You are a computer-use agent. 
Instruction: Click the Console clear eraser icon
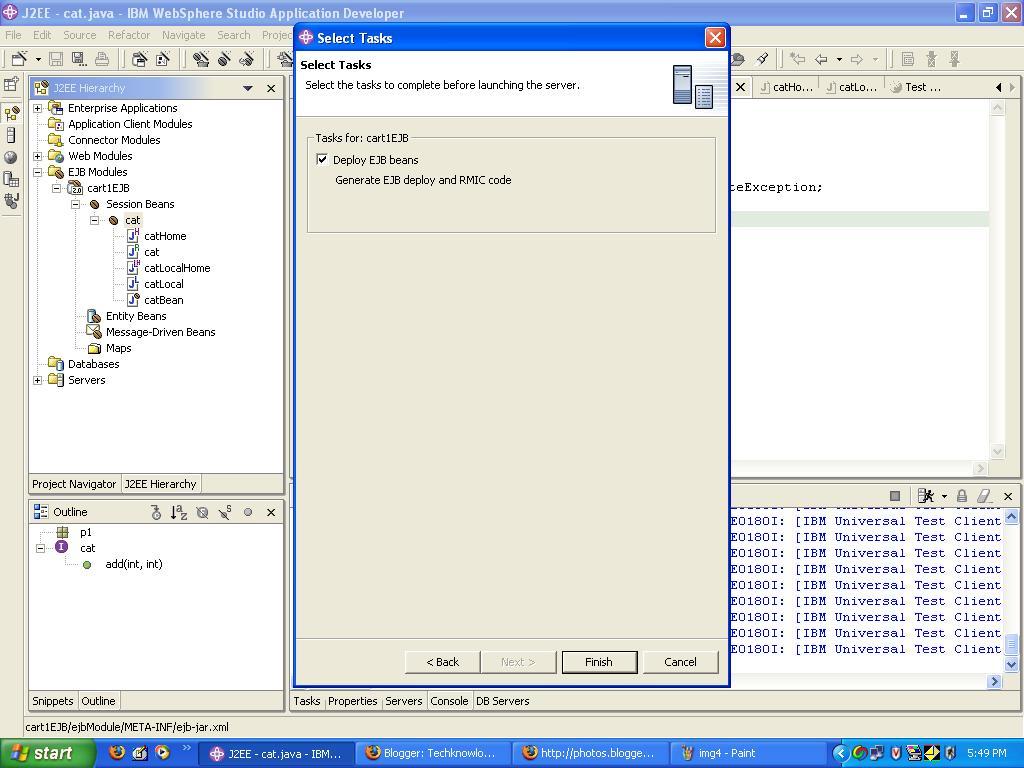[984, 496]
